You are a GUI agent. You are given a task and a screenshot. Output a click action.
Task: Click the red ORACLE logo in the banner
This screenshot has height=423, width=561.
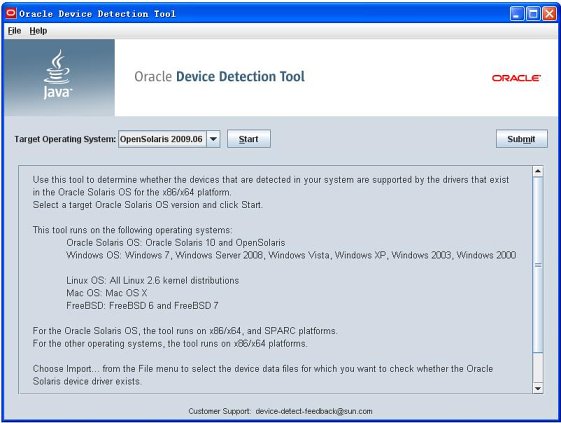pyautogui.click(x=516, y=78)
